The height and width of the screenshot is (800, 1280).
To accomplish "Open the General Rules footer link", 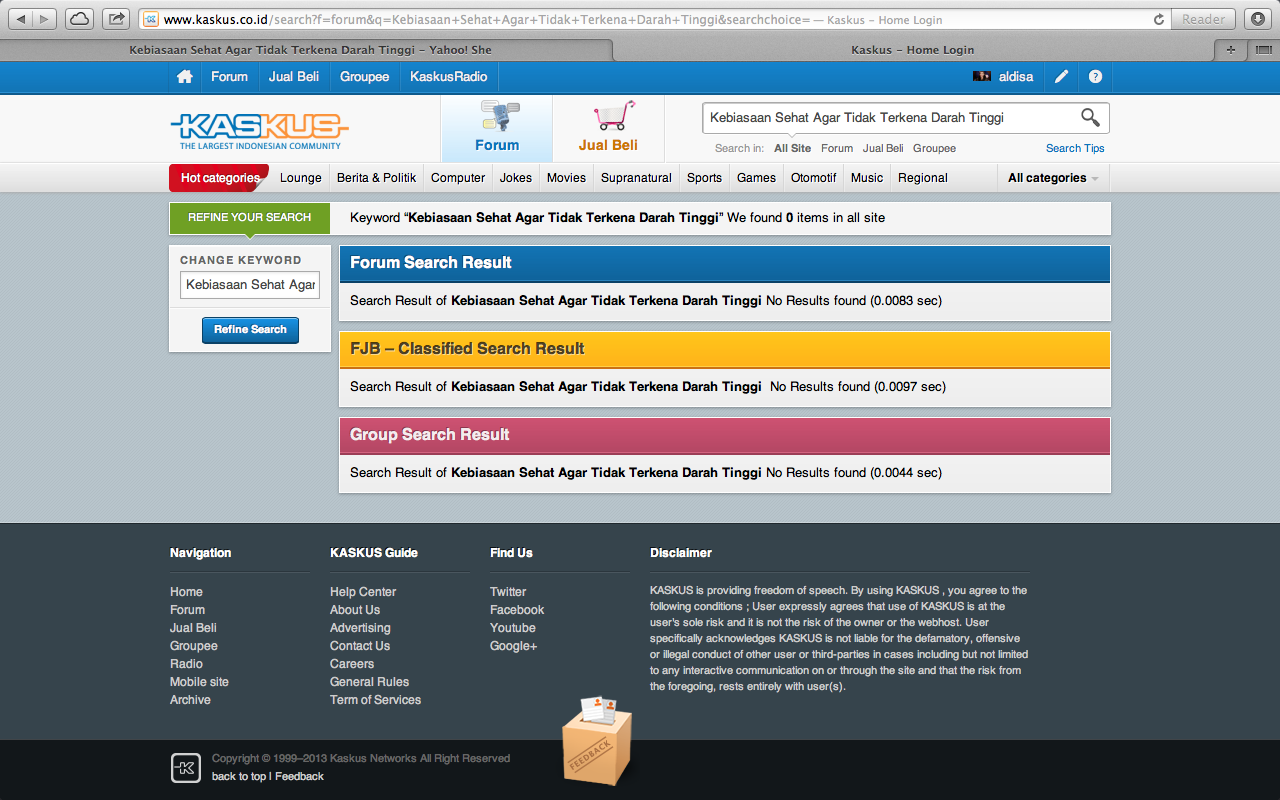I will tap(369, 682).
